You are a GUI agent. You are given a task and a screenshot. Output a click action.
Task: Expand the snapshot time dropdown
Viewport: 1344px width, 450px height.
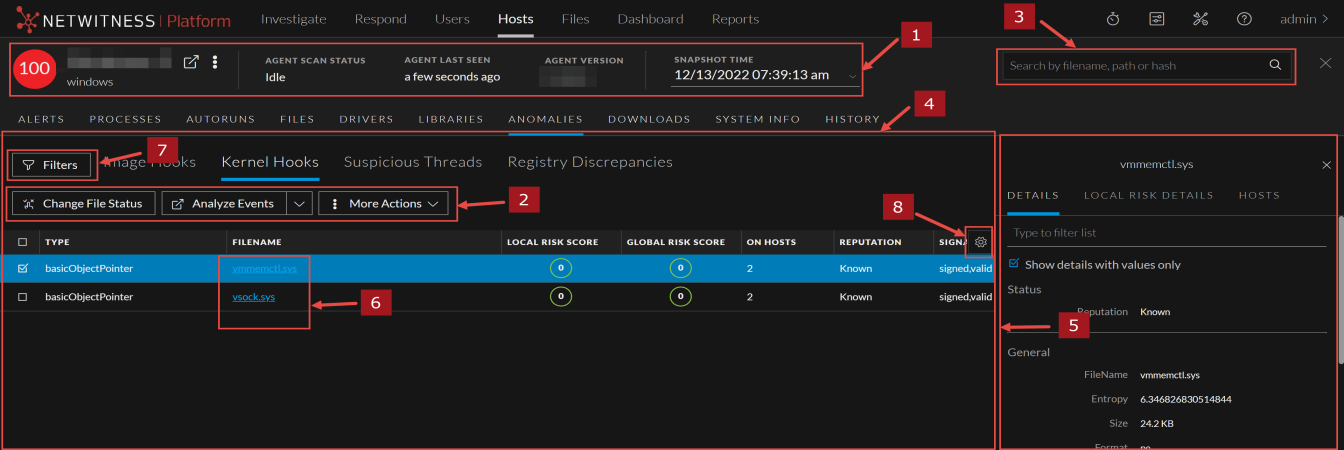853,76
